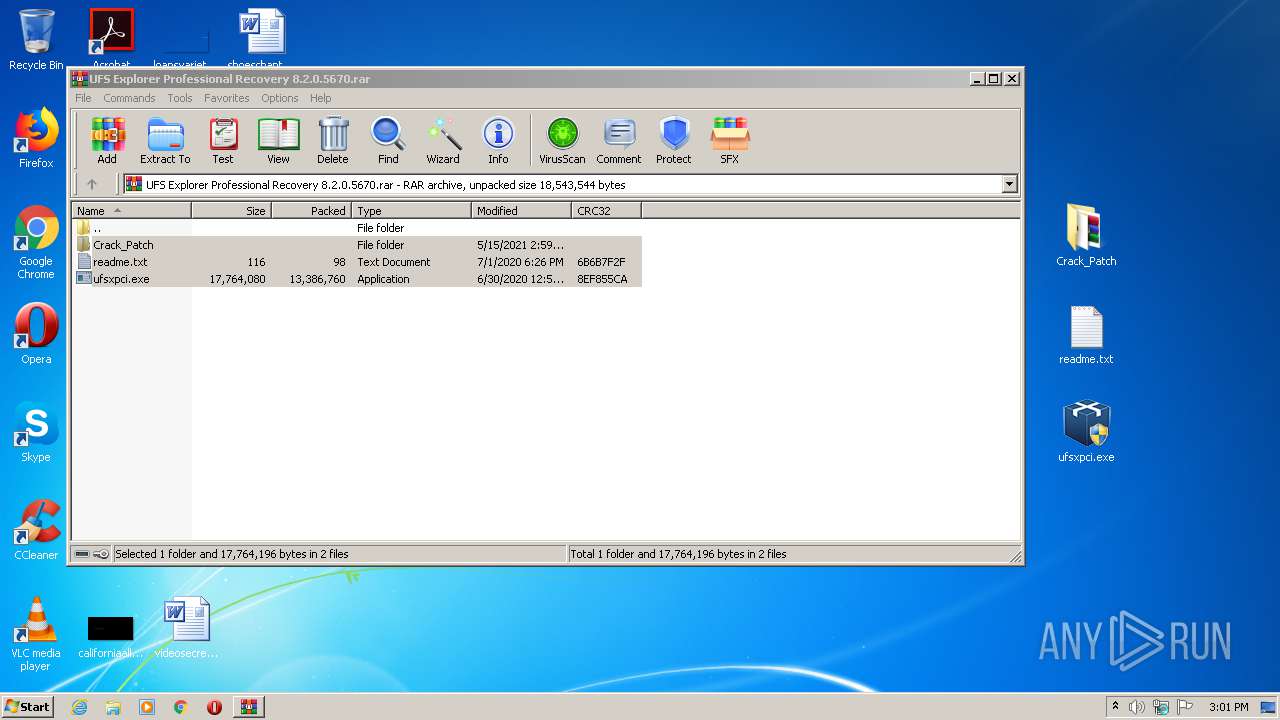Open the Tools menu

[x=180, y=98]
